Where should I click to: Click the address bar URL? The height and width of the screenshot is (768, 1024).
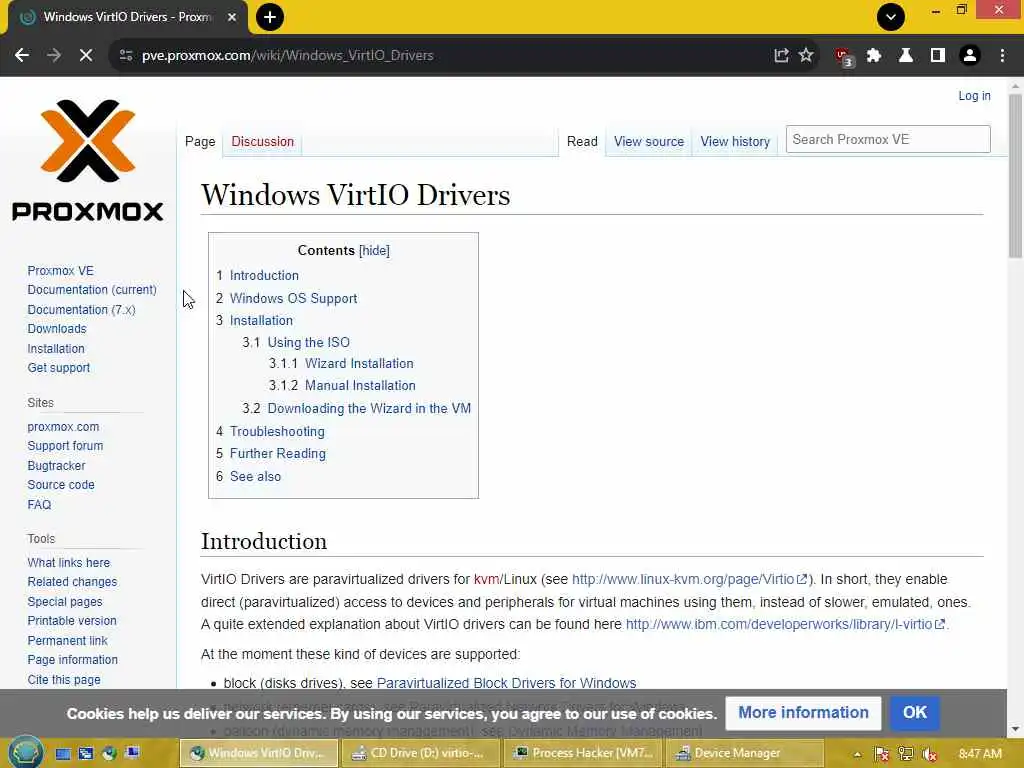[287, 56]
